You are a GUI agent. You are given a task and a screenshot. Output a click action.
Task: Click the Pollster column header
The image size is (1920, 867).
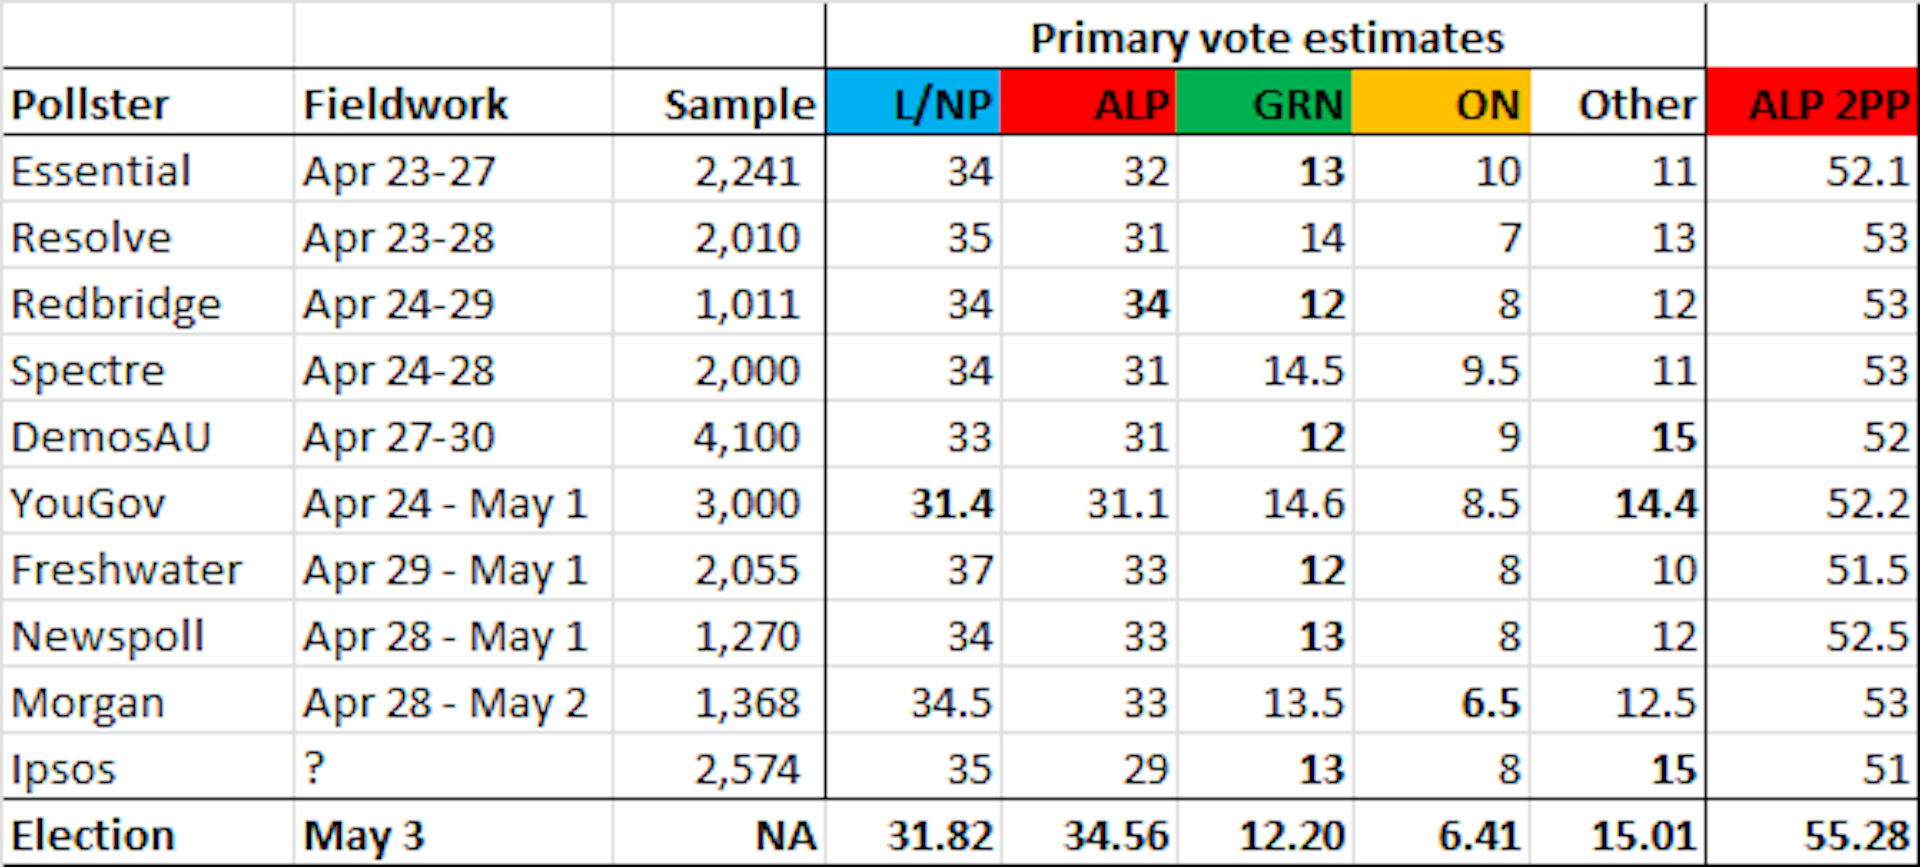(90, 104)
